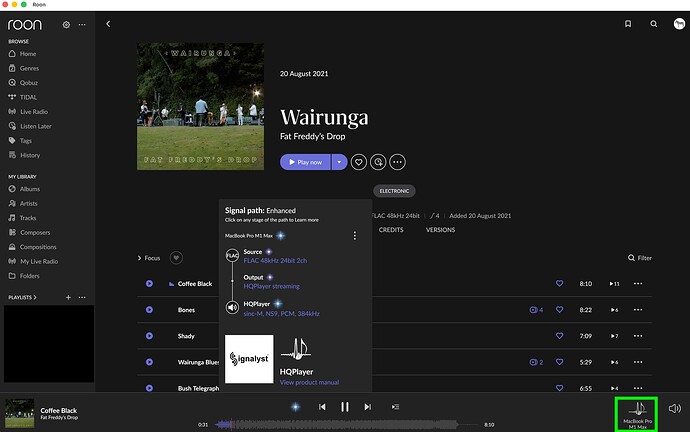
Task: Open Artists in My Library
Action: [x=23, y=203]
